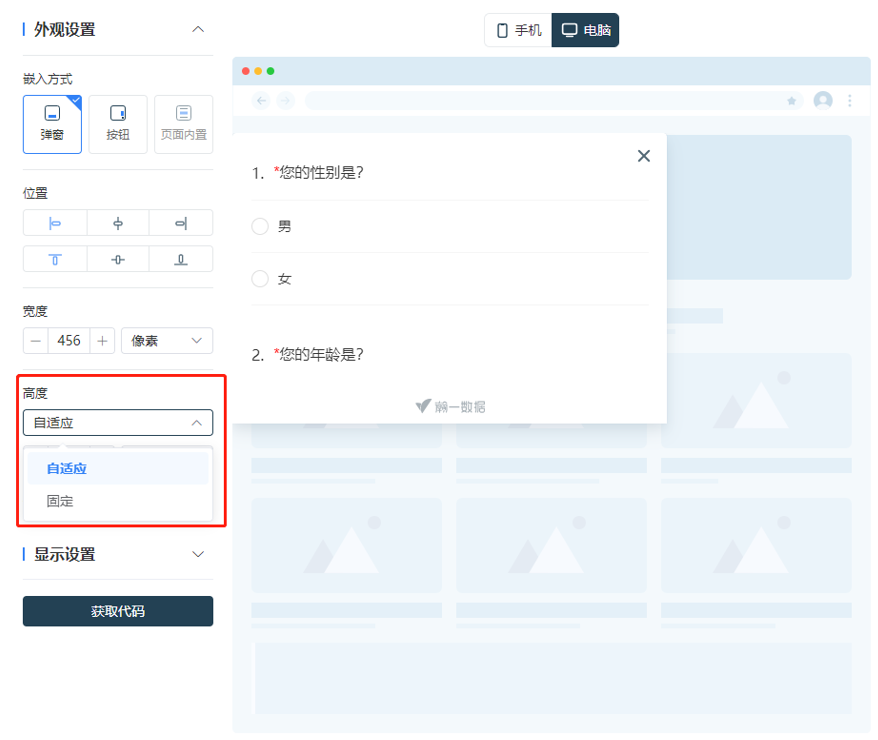Screen dimensions: 878x740
Task: Decrease width with the minus button
Action: (36, 341)
